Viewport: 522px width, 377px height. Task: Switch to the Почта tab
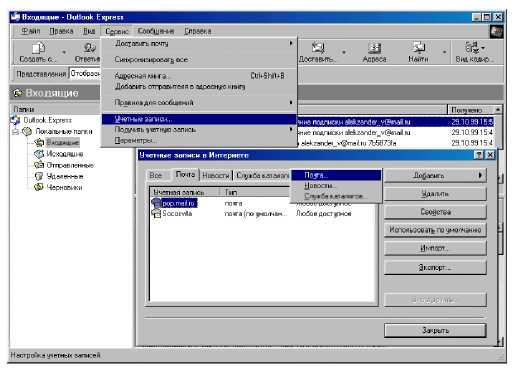point(185,174)
